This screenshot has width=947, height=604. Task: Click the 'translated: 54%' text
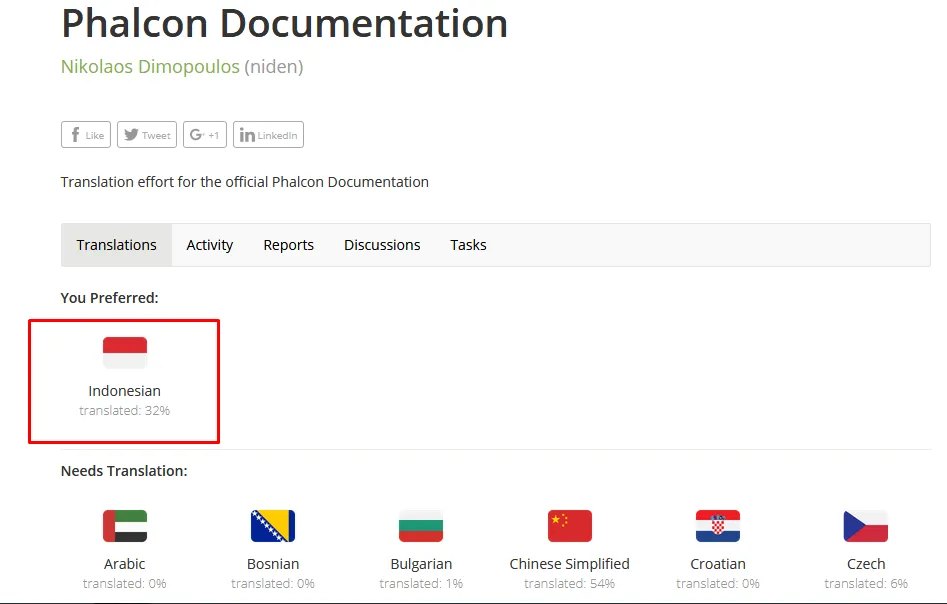pyautogui.click(x=570, y=583)
